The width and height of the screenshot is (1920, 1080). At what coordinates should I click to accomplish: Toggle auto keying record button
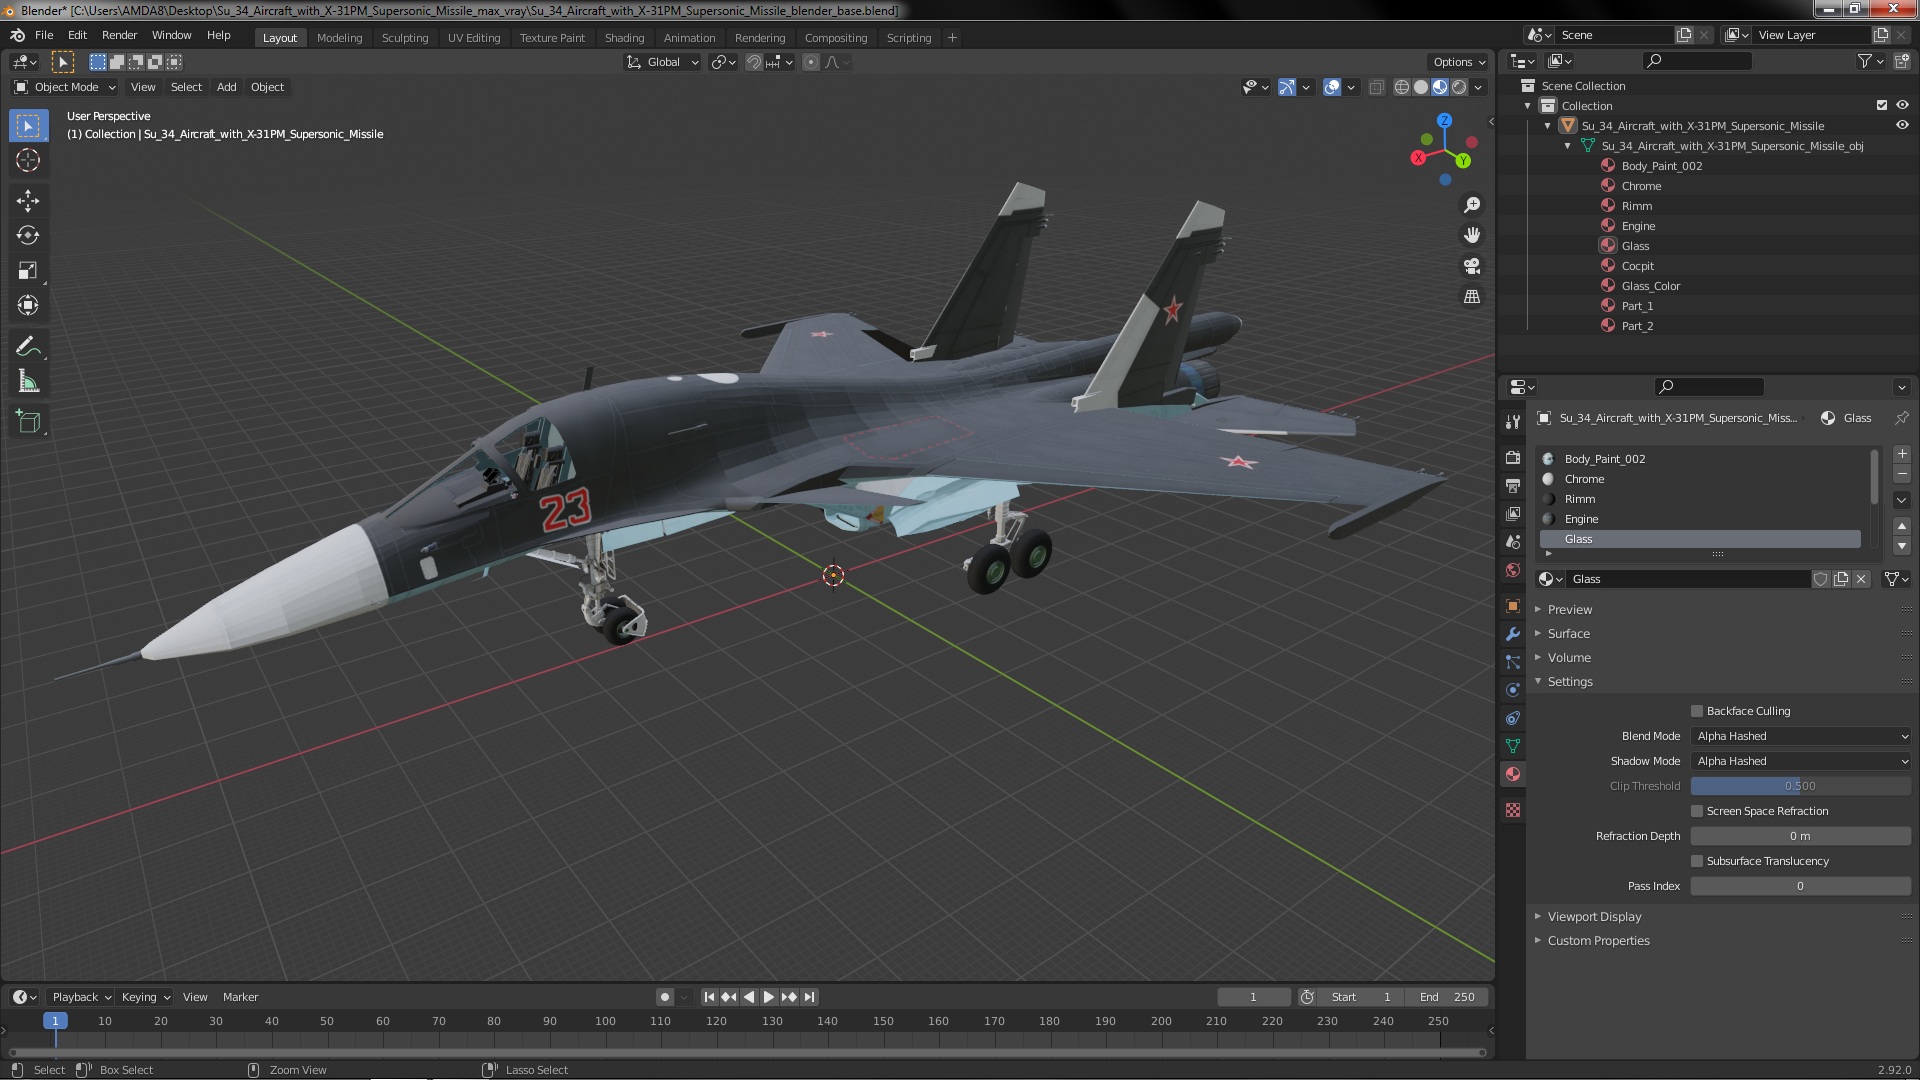[x=665, y=997]
